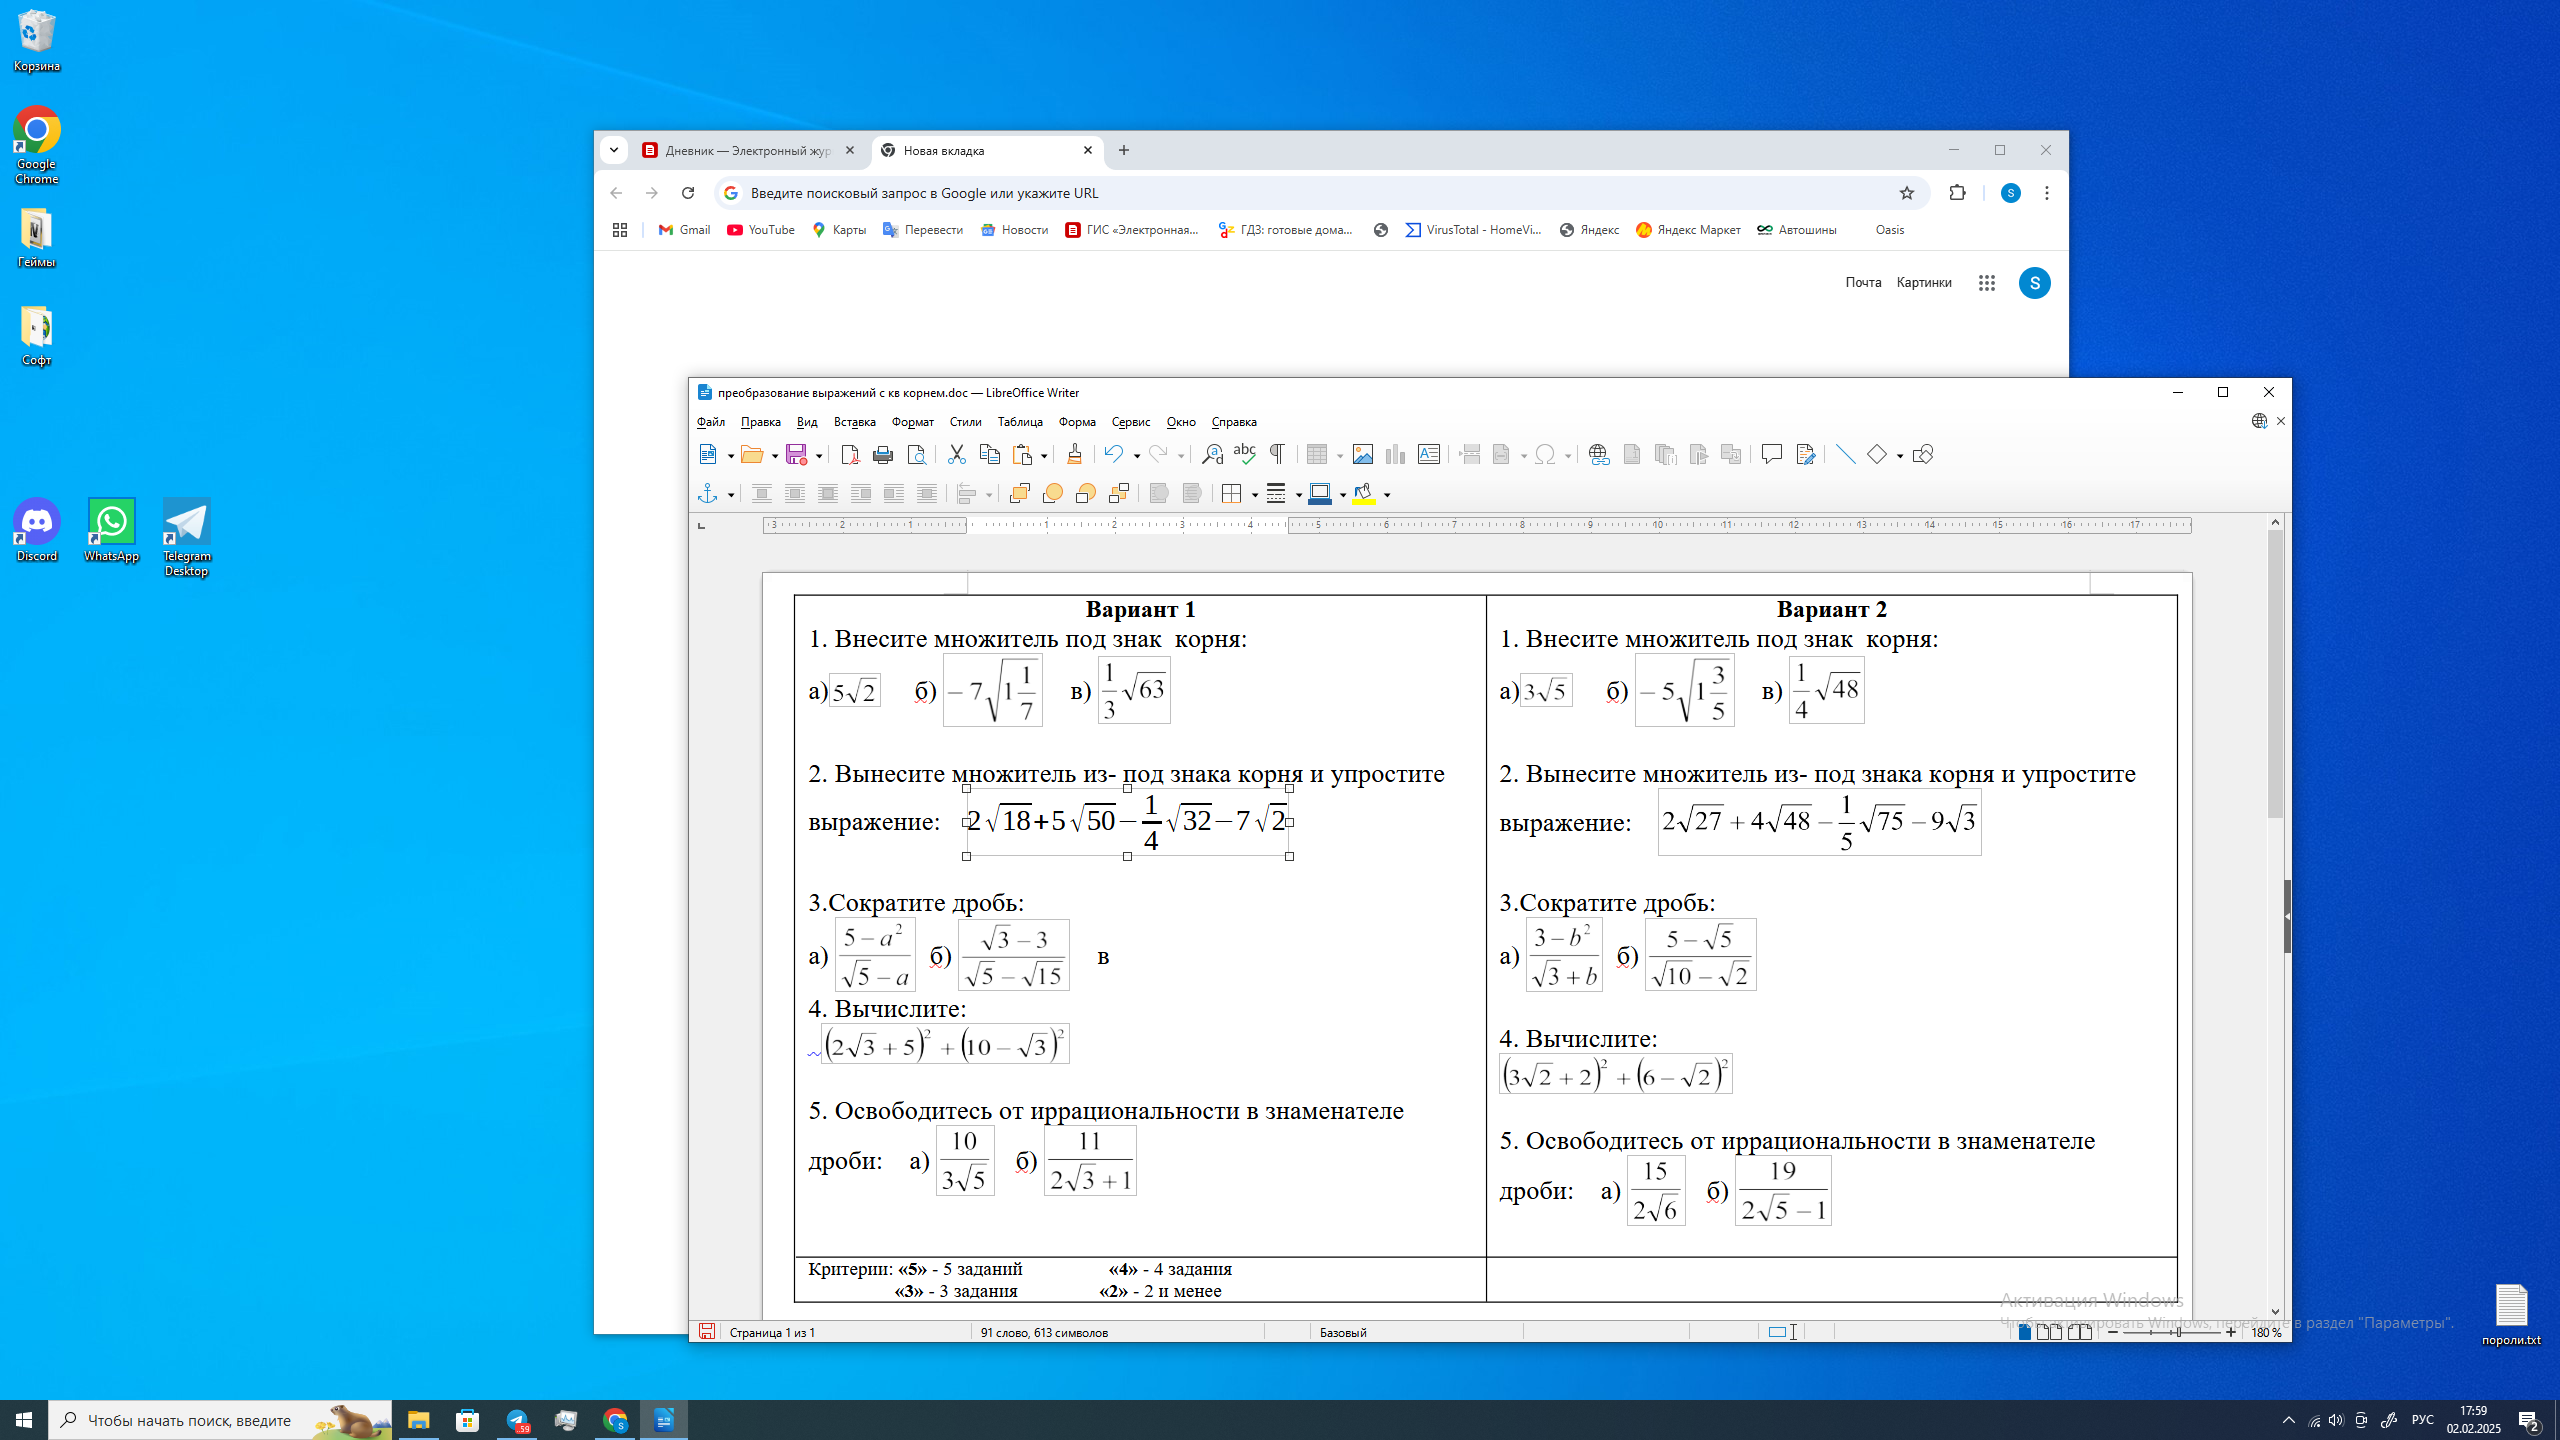Toggle Parallel wrap option
Screen dimensions: 2560x1440
(794, 494)
